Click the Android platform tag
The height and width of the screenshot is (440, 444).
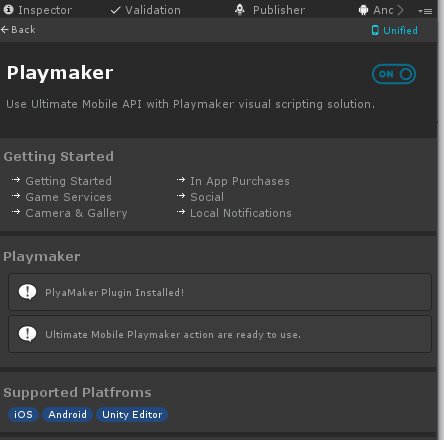[x=67, y=414]
